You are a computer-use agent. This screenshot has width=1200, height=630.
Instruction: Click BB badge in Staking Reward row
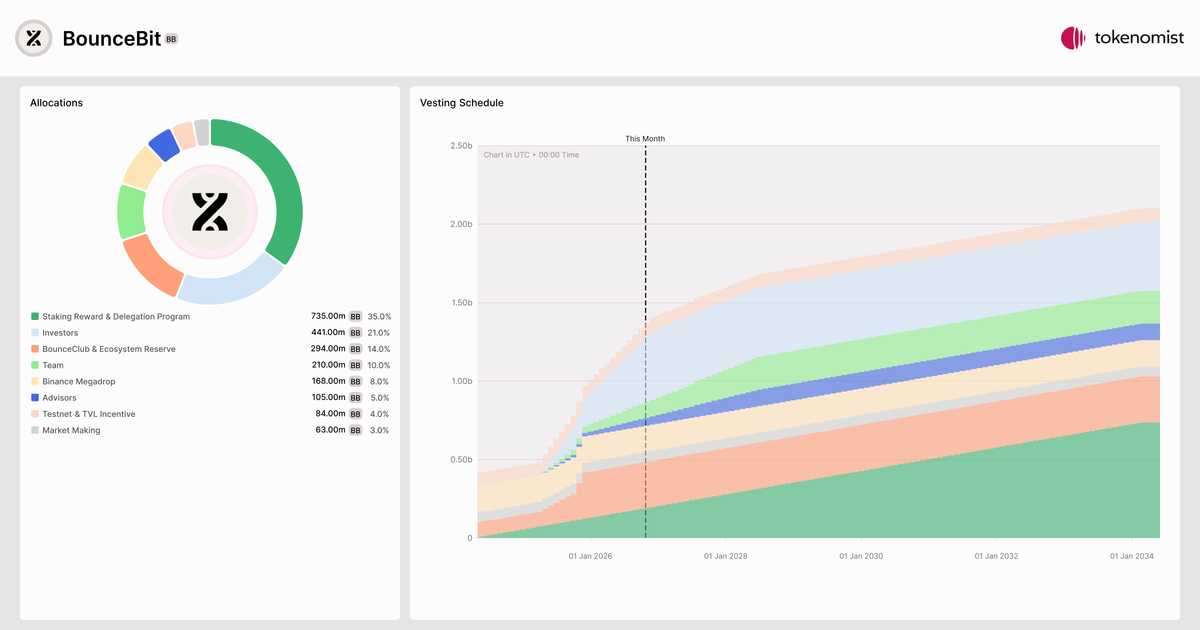[355, 317]
